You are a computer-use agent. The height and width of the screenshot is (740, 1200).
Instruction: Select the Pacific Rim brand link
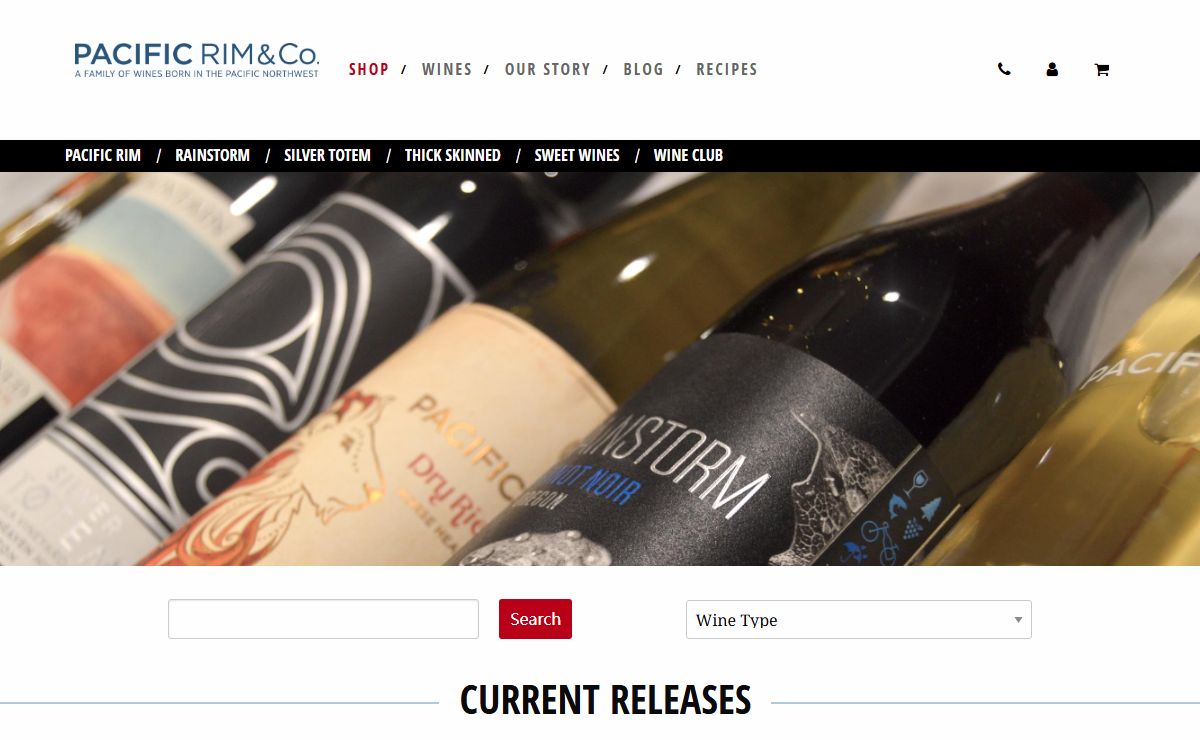103,155
